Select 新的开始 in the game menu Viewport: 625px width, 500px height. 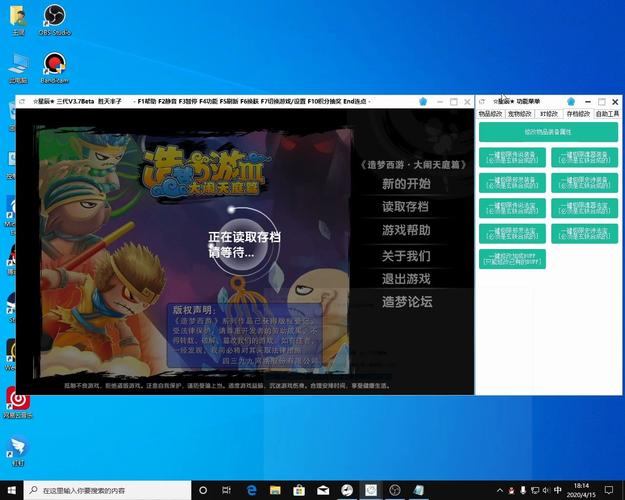point(406,183)
